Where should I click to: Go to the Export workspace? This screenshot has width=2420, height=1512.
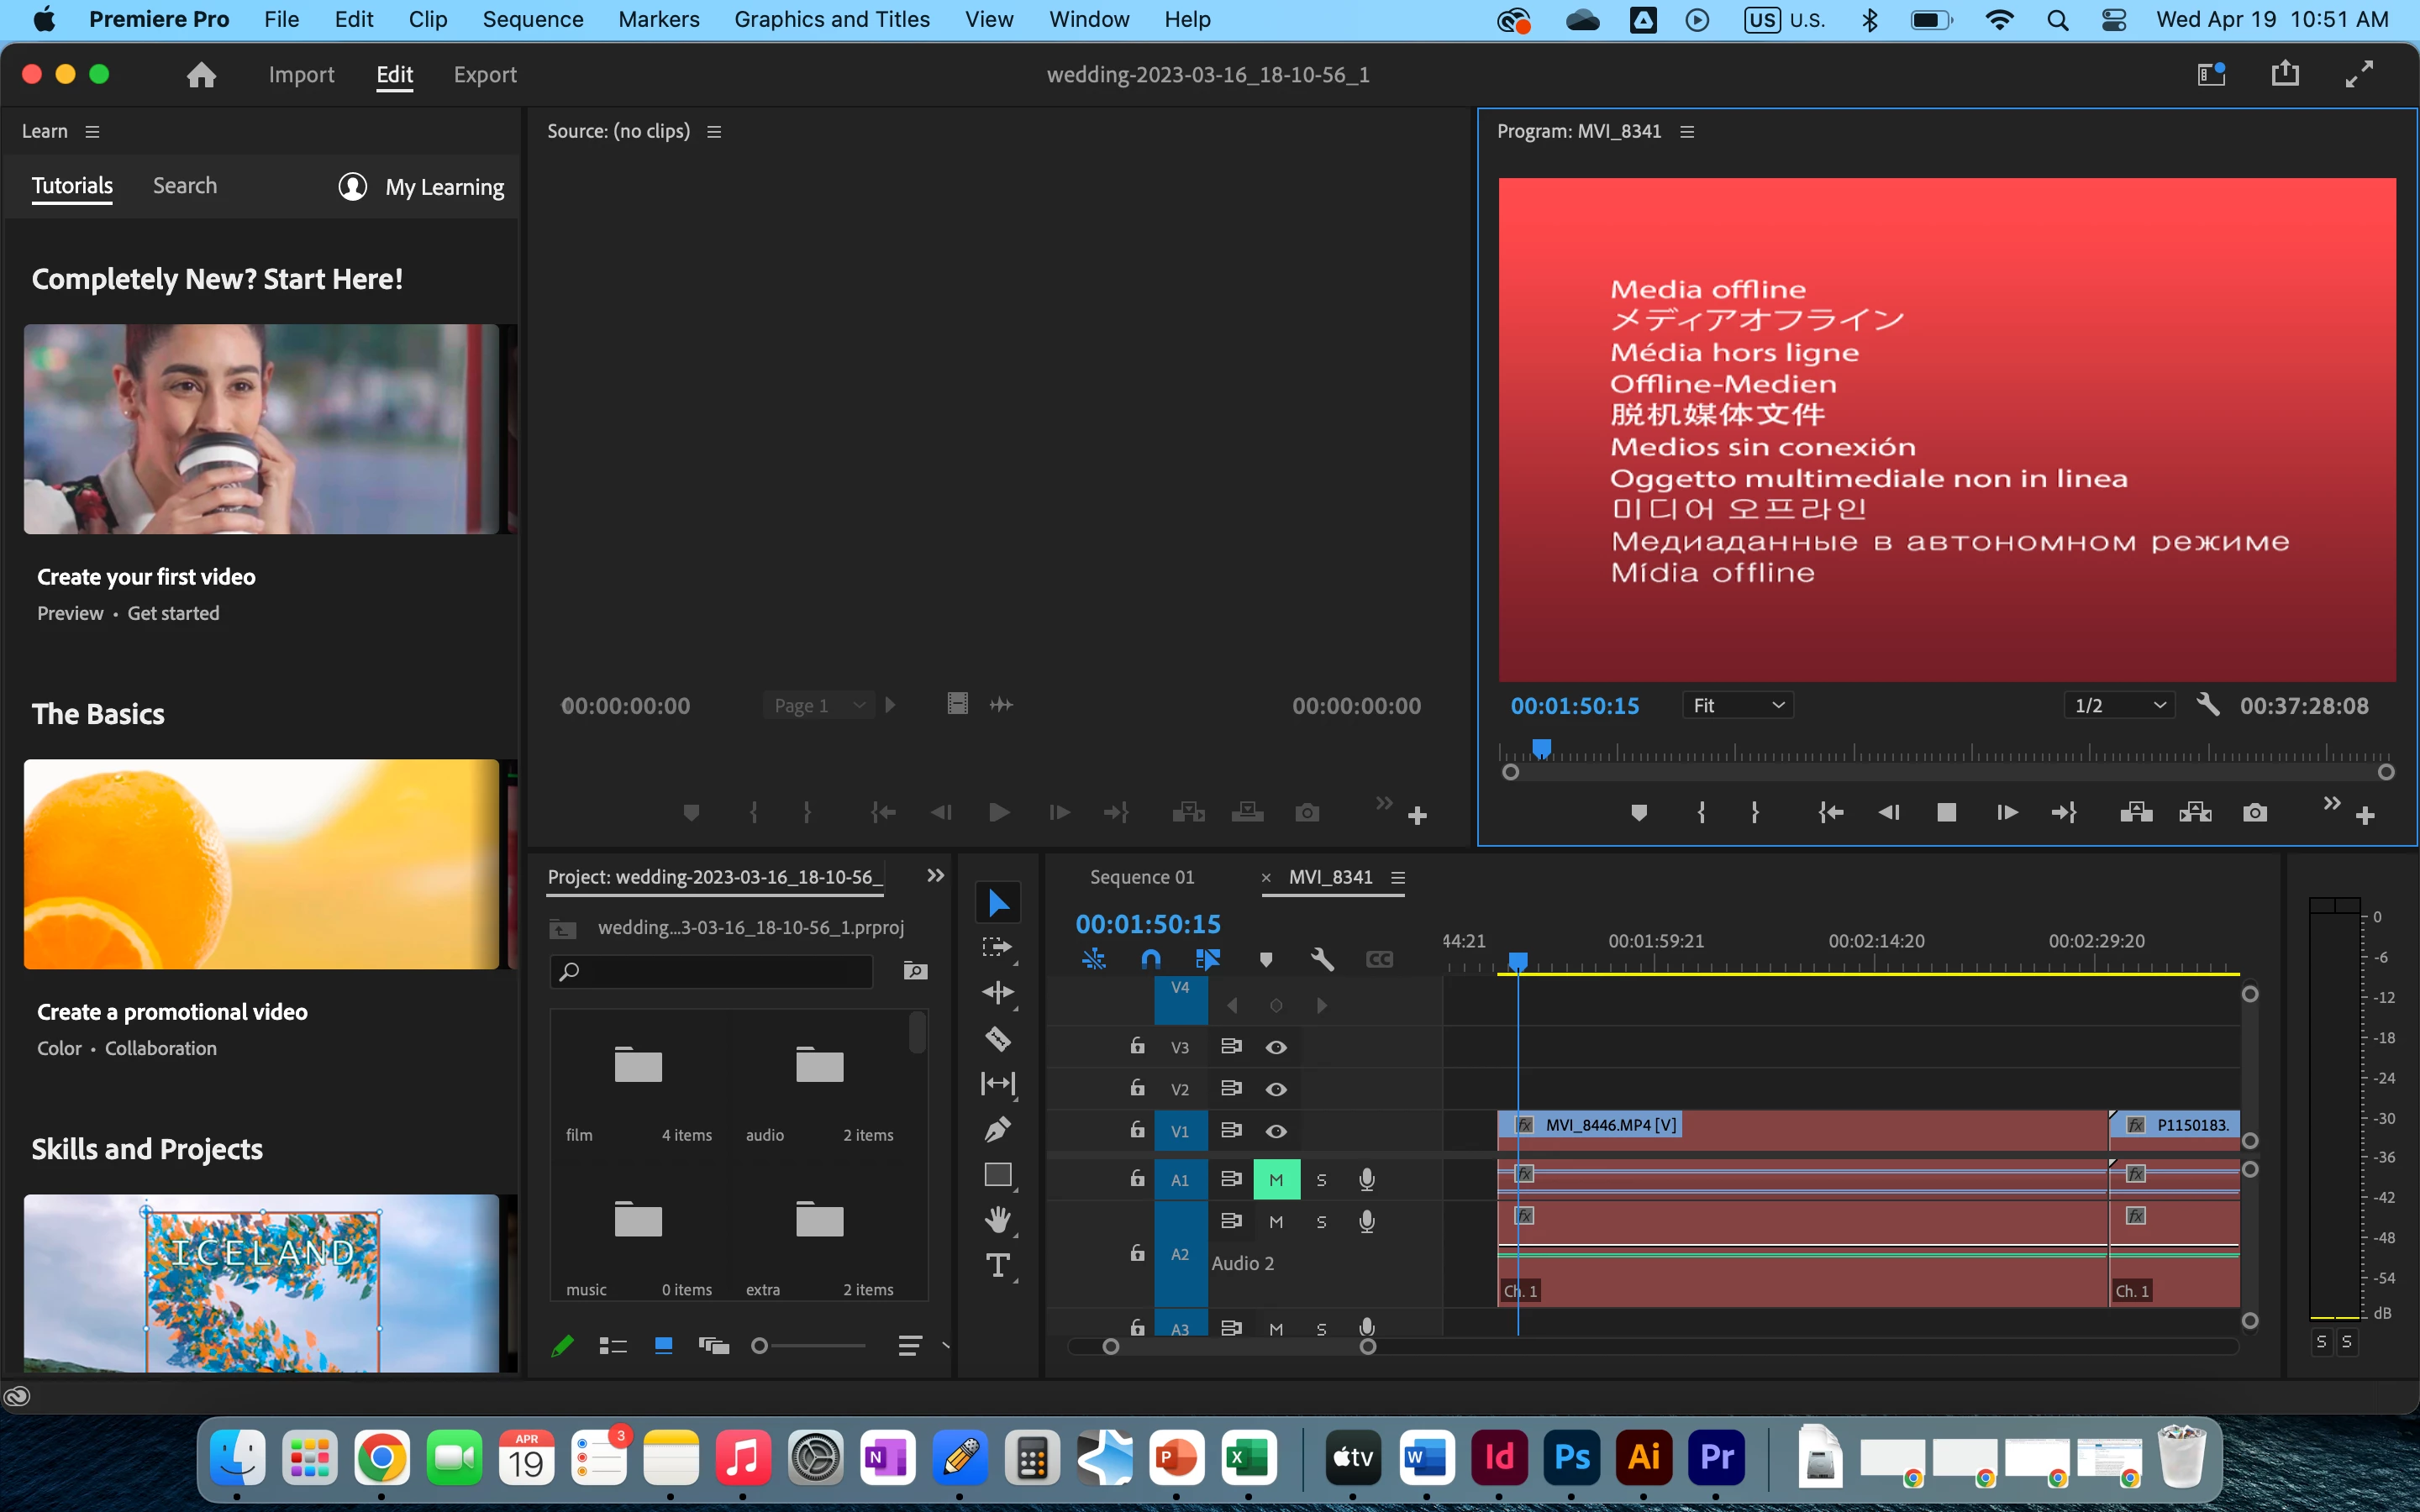[484, 75]
